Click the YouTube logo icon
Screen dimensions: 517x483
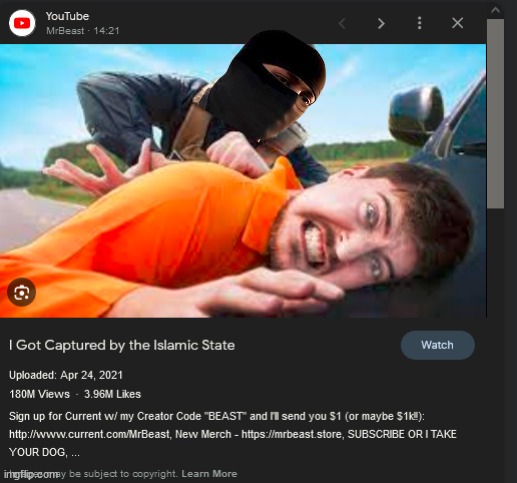[x=22, y=23]
